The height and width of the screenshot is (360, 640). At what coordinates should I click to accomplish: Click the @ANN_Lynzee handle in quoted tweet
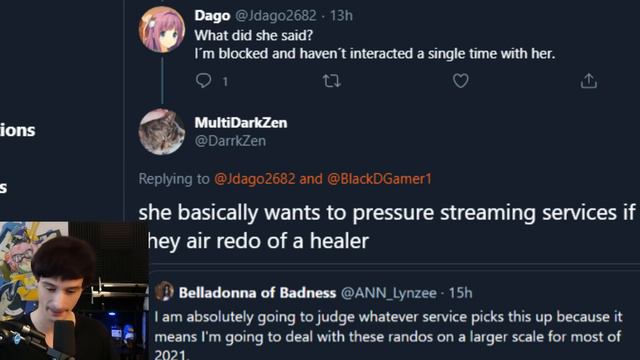[x=389, y=293]
